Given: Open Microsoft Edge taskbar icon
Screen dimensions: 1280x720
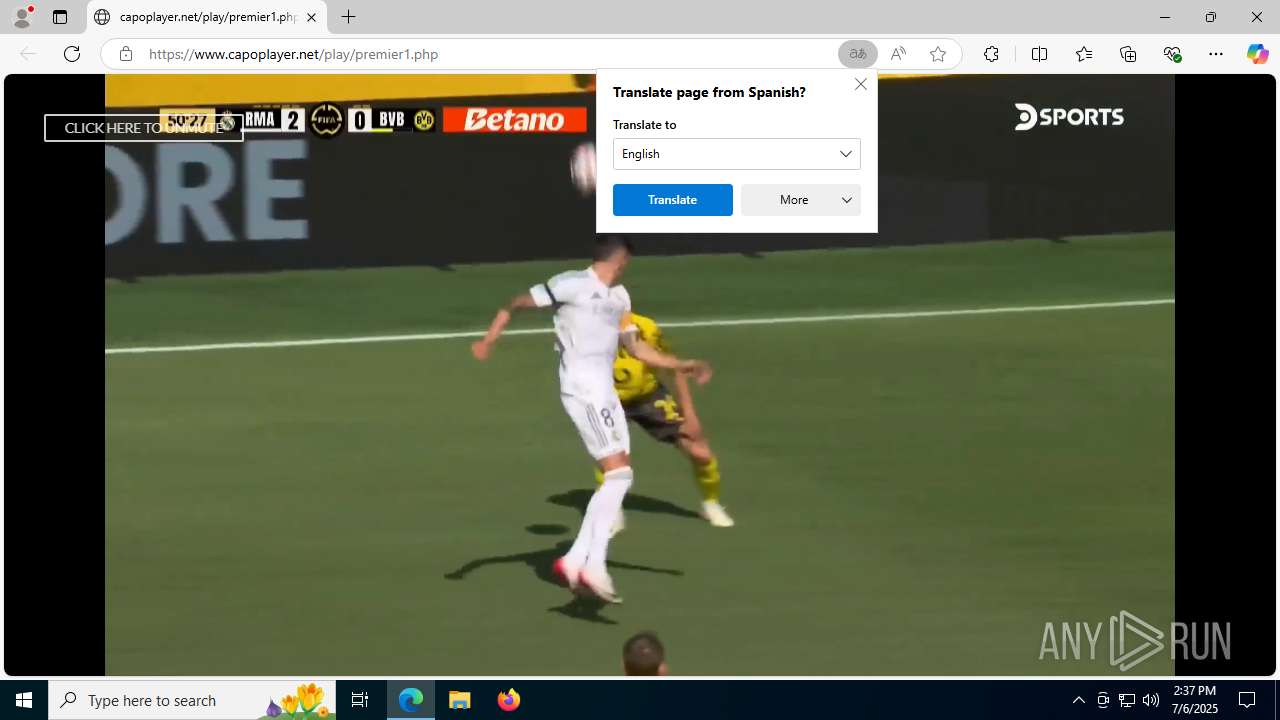Looking at the screenshot, I should click(x=411, y=700).
